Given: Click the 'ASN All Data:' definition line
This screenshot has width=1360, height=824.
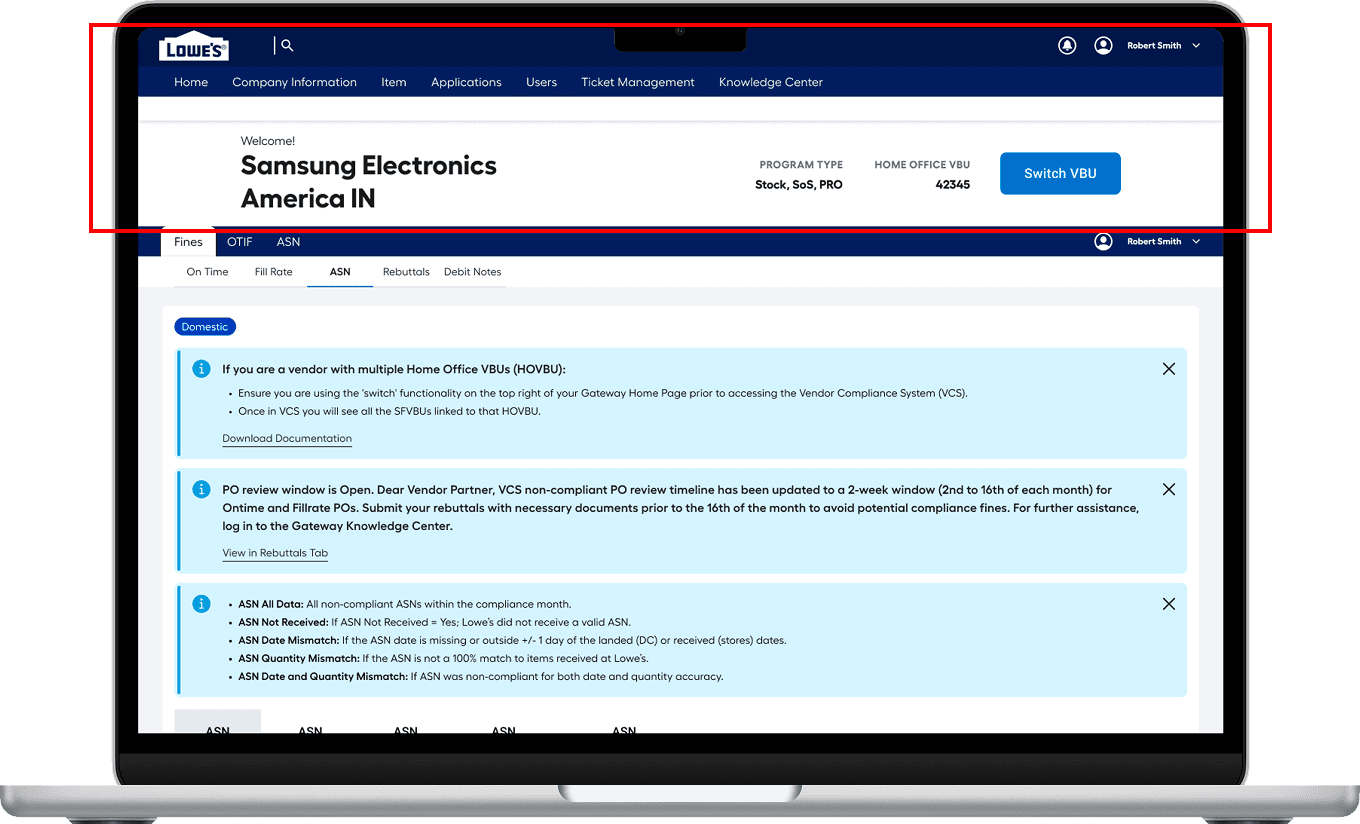Looking at the screenshot, I should (x=404, y=604).
